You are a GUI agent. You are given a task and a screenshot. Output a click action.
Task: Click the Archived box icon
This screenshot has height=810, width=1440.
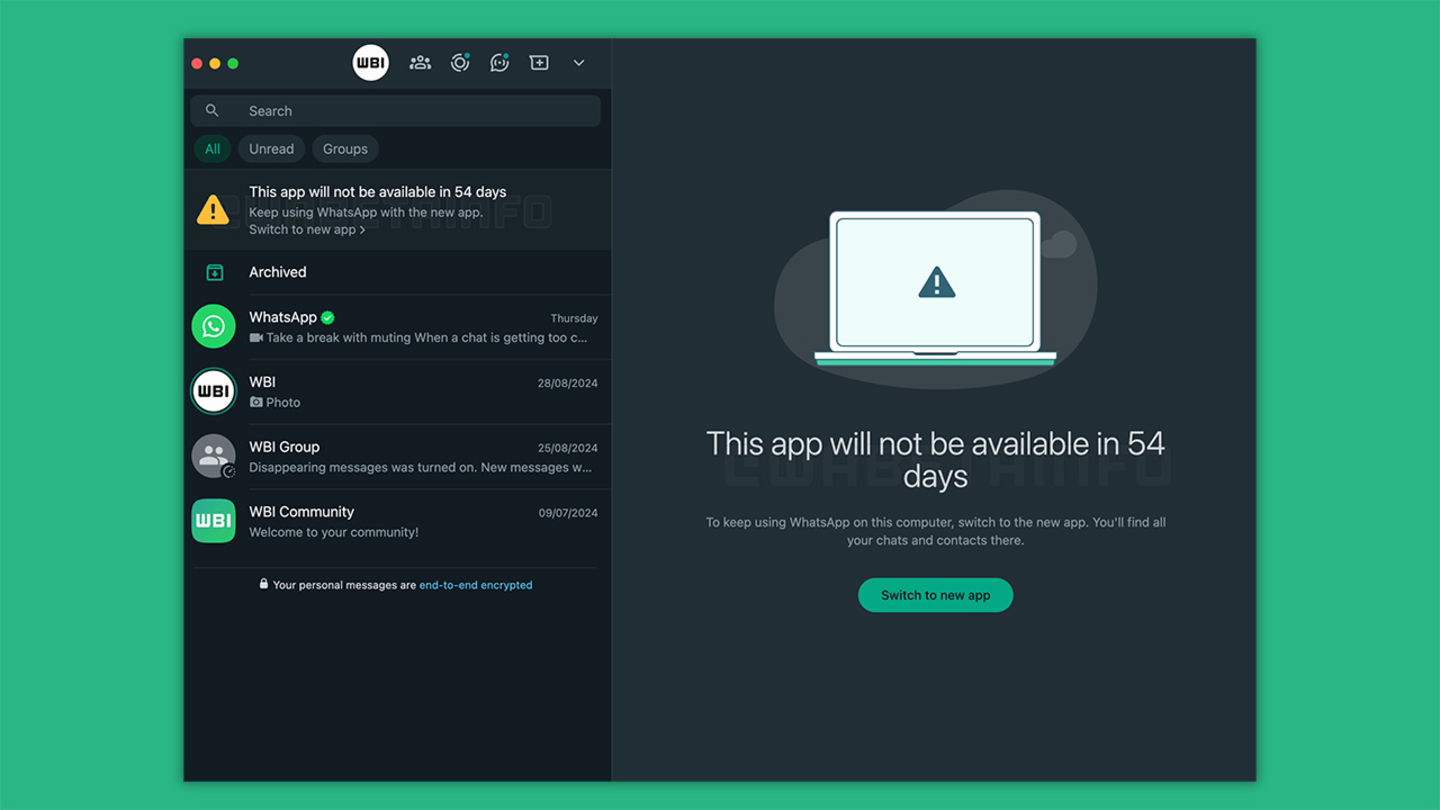pos(214,272)
